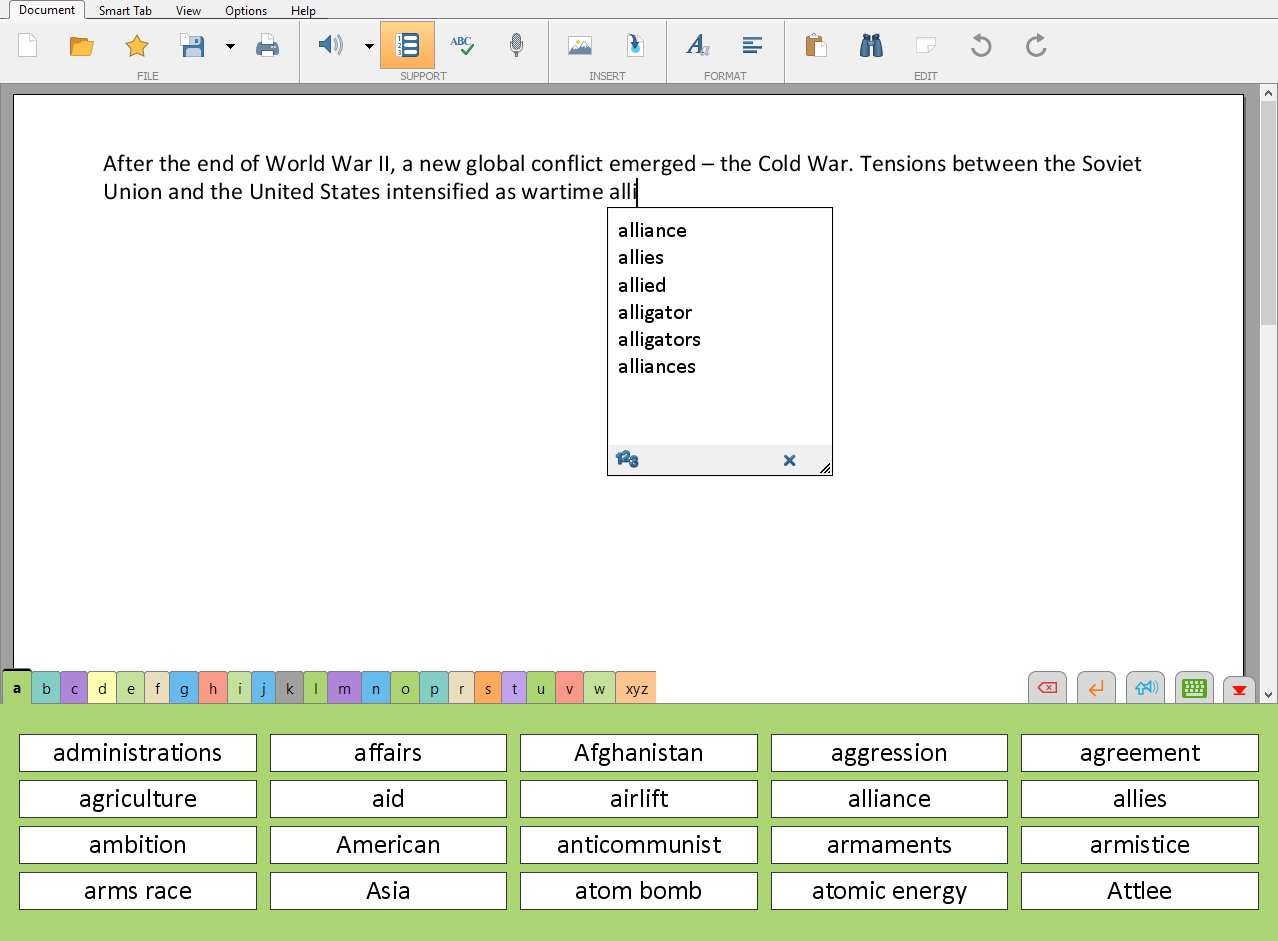This screenshot has height=941, width=1278.
Task: Click the scrollbar up arrow
Action: pyautogui.click(x=1269, y=92)
